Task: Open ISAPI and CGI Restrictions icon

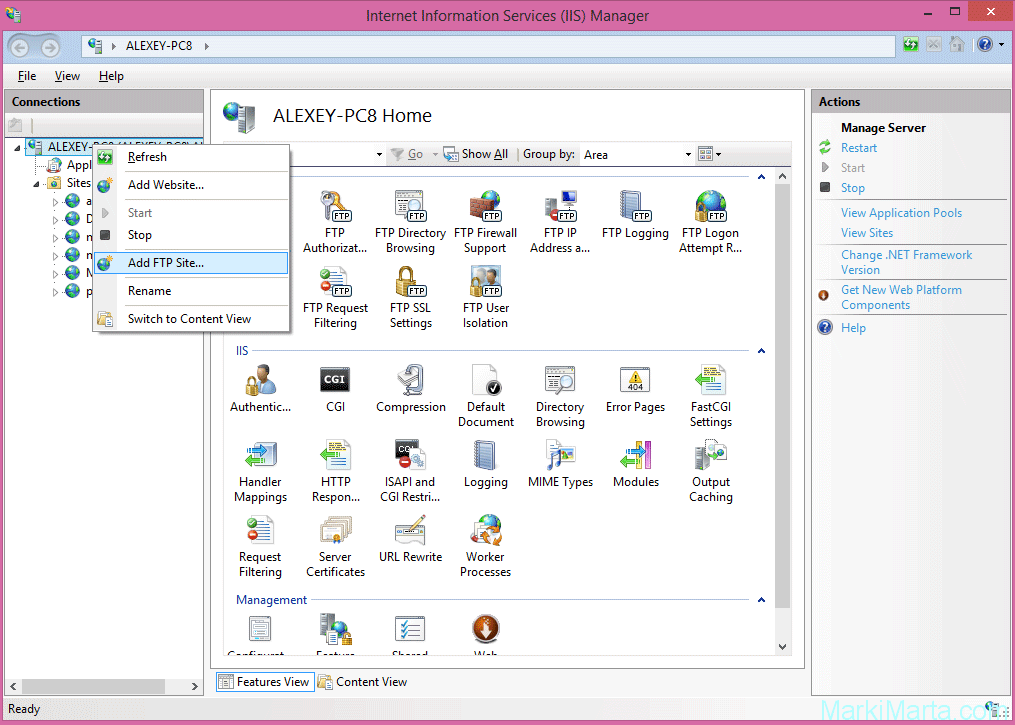Action: point(410,471)
